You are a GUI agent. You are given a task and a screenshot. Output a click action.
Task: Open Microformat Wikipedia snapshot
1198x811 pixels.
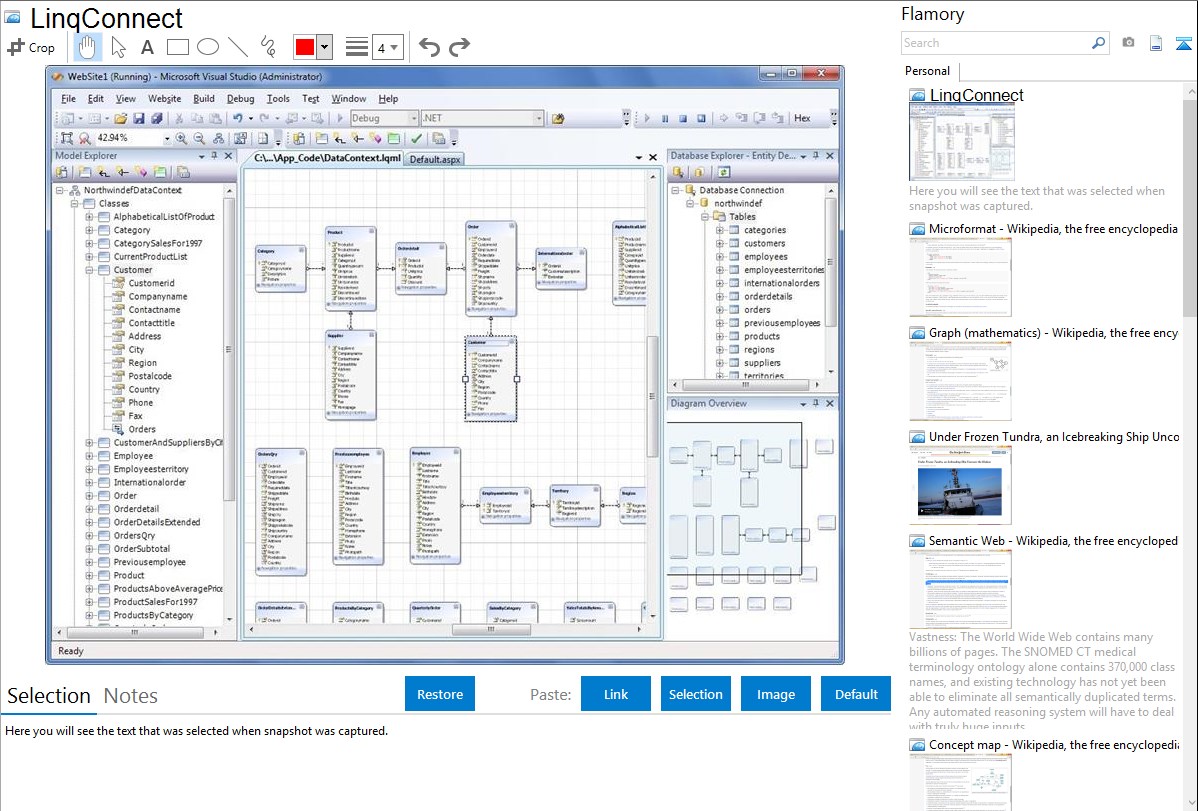click(x=1053, y=229)
